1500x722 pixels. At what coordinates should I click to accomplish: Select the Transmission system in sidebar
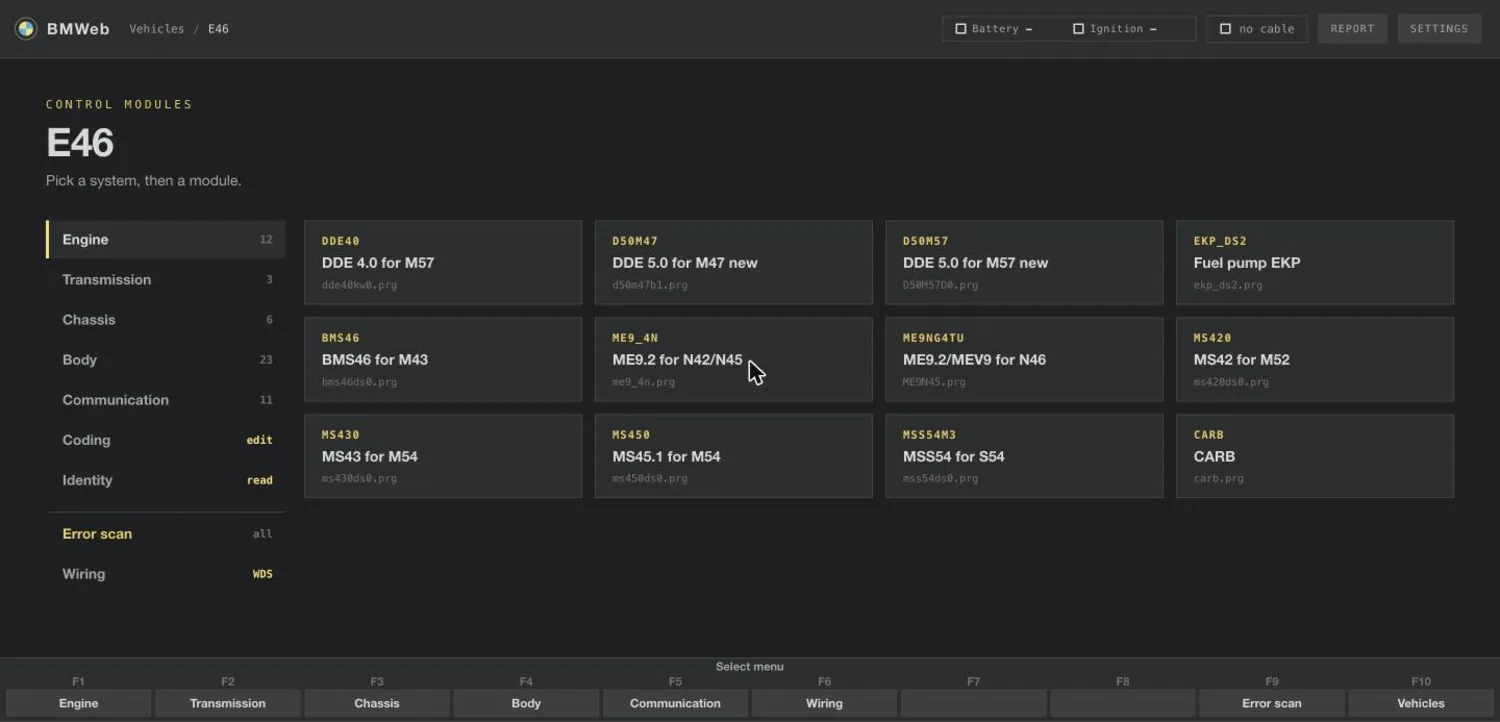[x=166, y=280]
